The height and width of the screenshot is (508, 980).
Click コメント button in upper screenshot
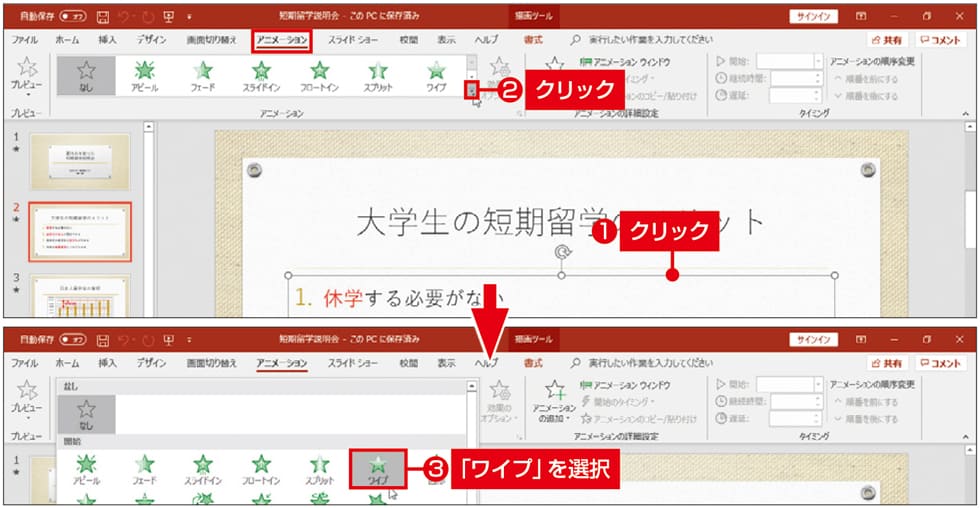[940, 40]
